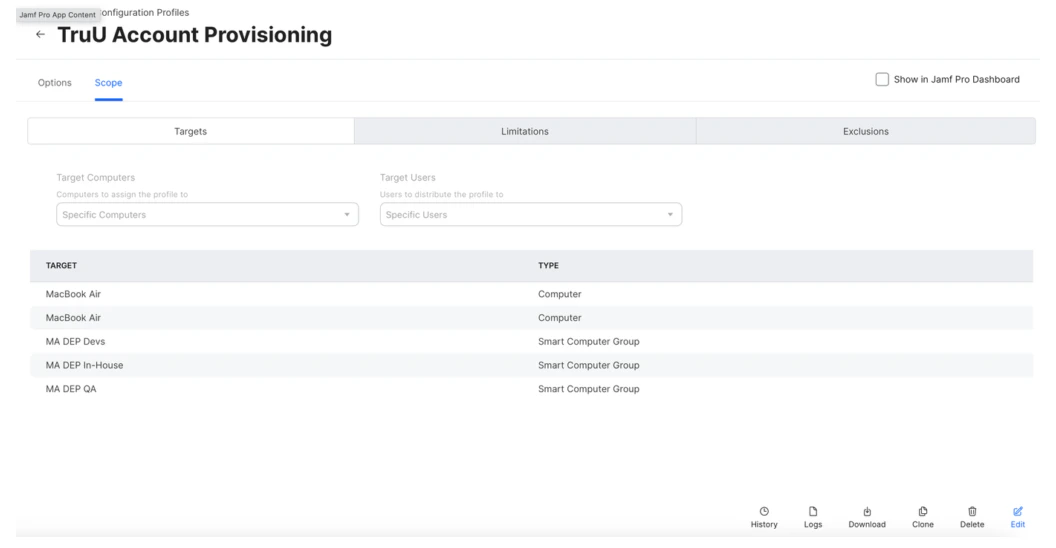Clone this configuration profile

click(923, 517)
